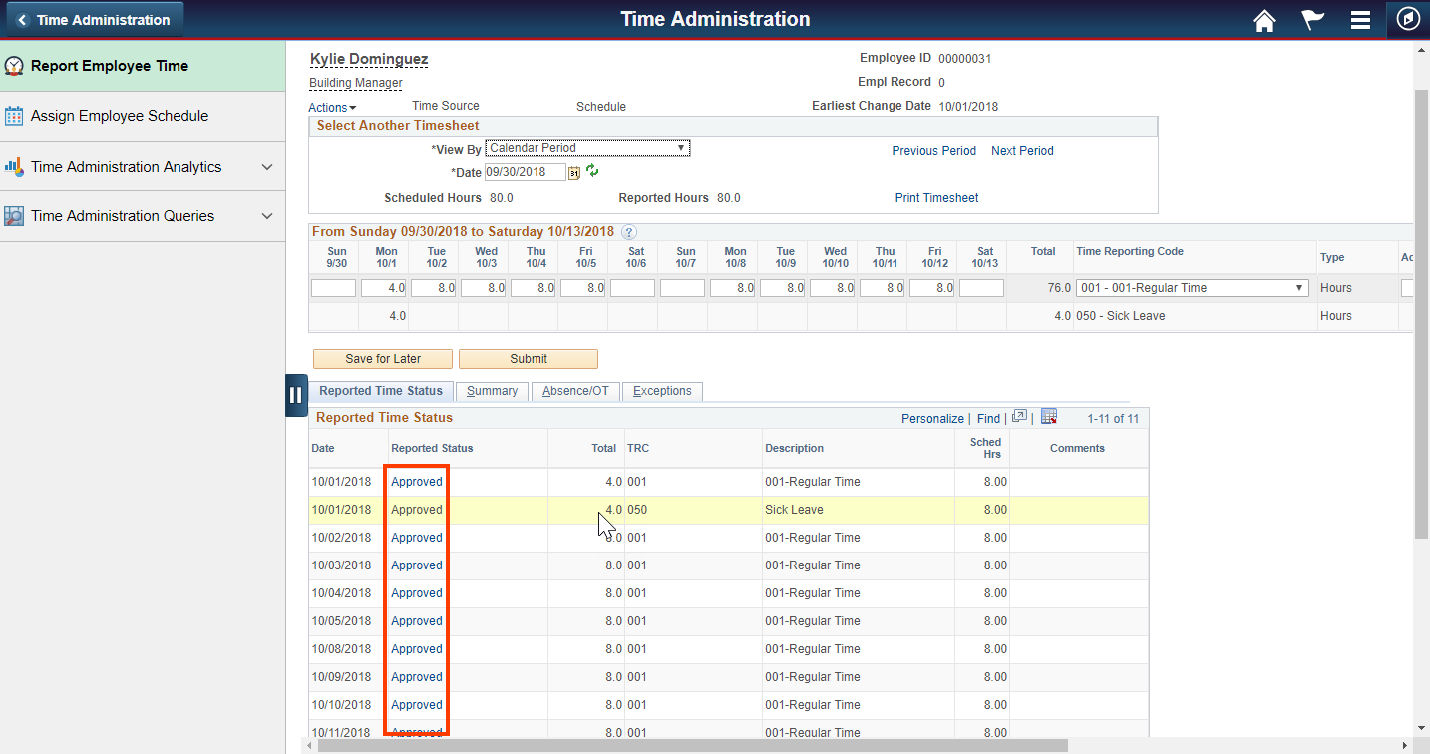Open the Summary tab
1430x754 pixels.
coord(492,391)
